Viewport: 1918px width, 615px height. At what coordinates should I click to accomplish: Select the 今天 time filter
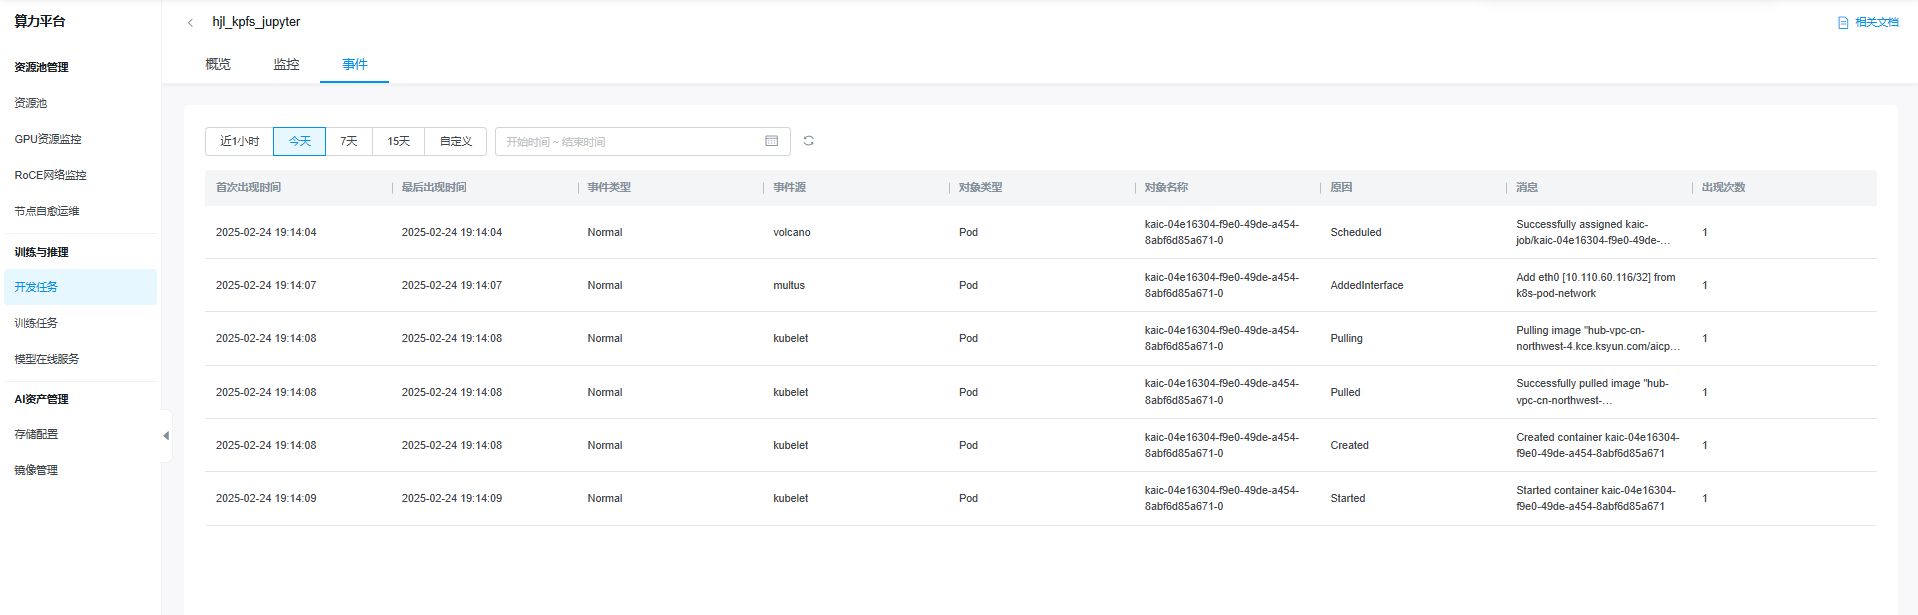(x=299, y=141)
